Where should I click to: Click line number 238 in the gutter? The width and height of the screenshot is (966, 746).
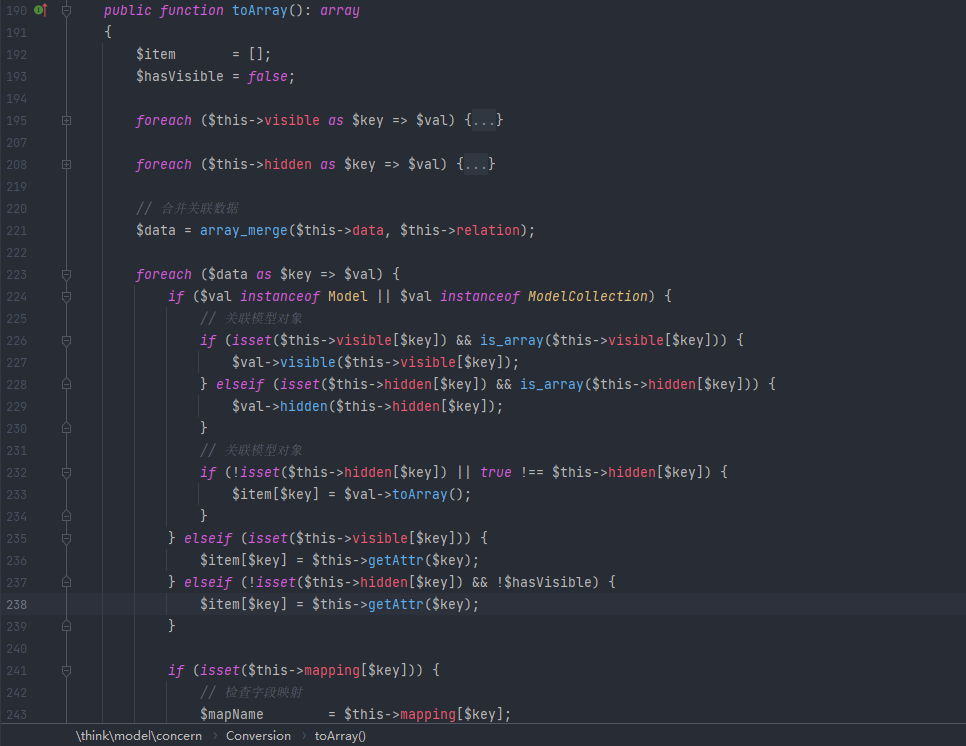[16, 604]
